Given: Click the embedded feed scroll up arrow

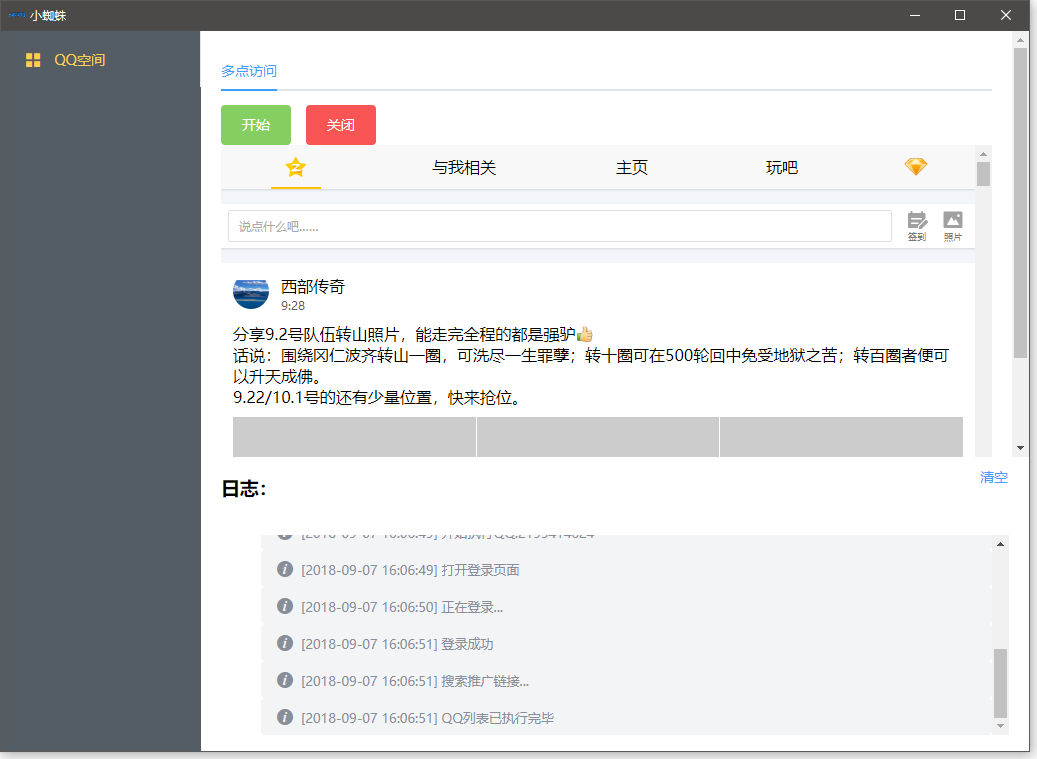Looking at the screenshot, I should pos(983,154).
